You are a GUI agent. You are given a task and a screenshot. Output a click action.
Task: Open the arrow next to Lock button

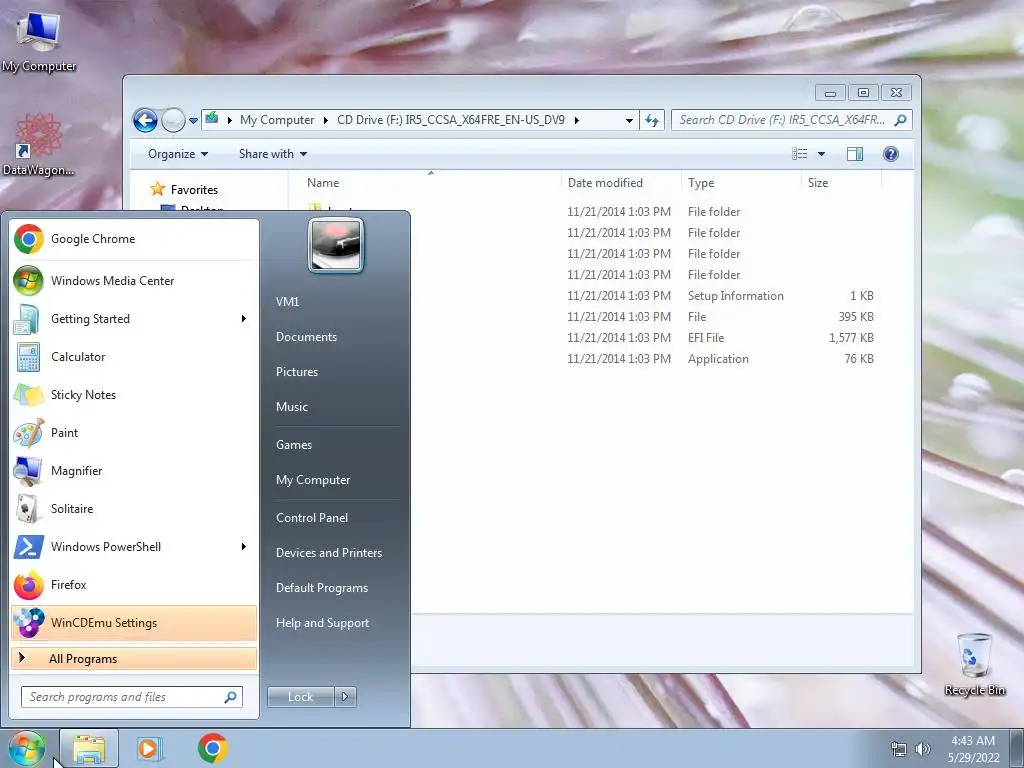click(x=345, y=697)
